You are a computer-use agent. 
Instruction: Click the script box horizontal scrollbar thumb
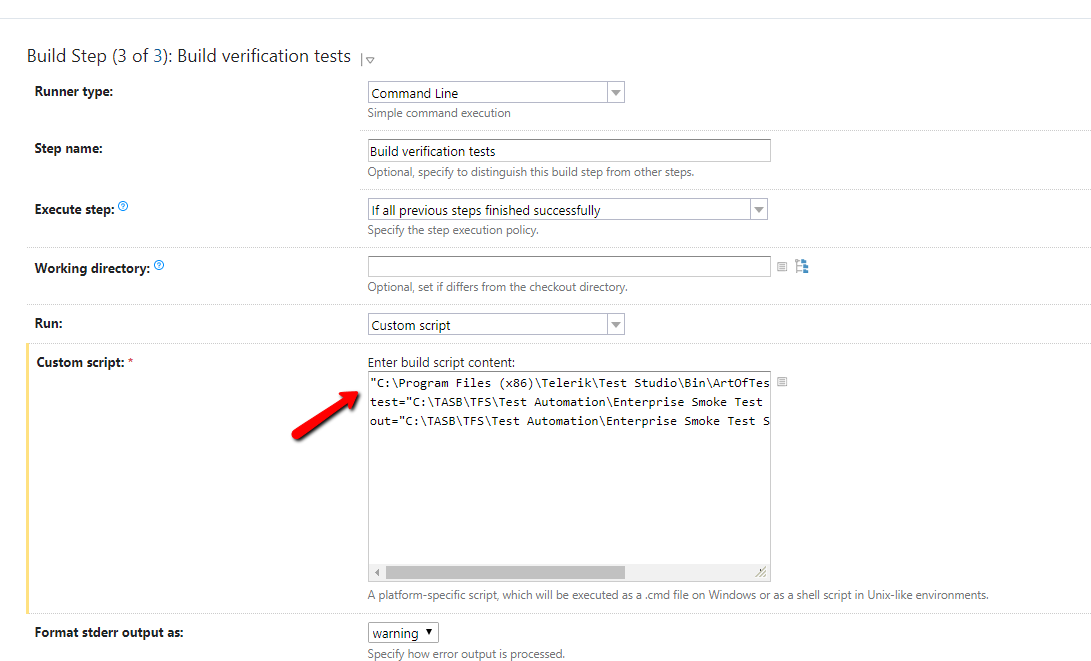tap(505, 573)
